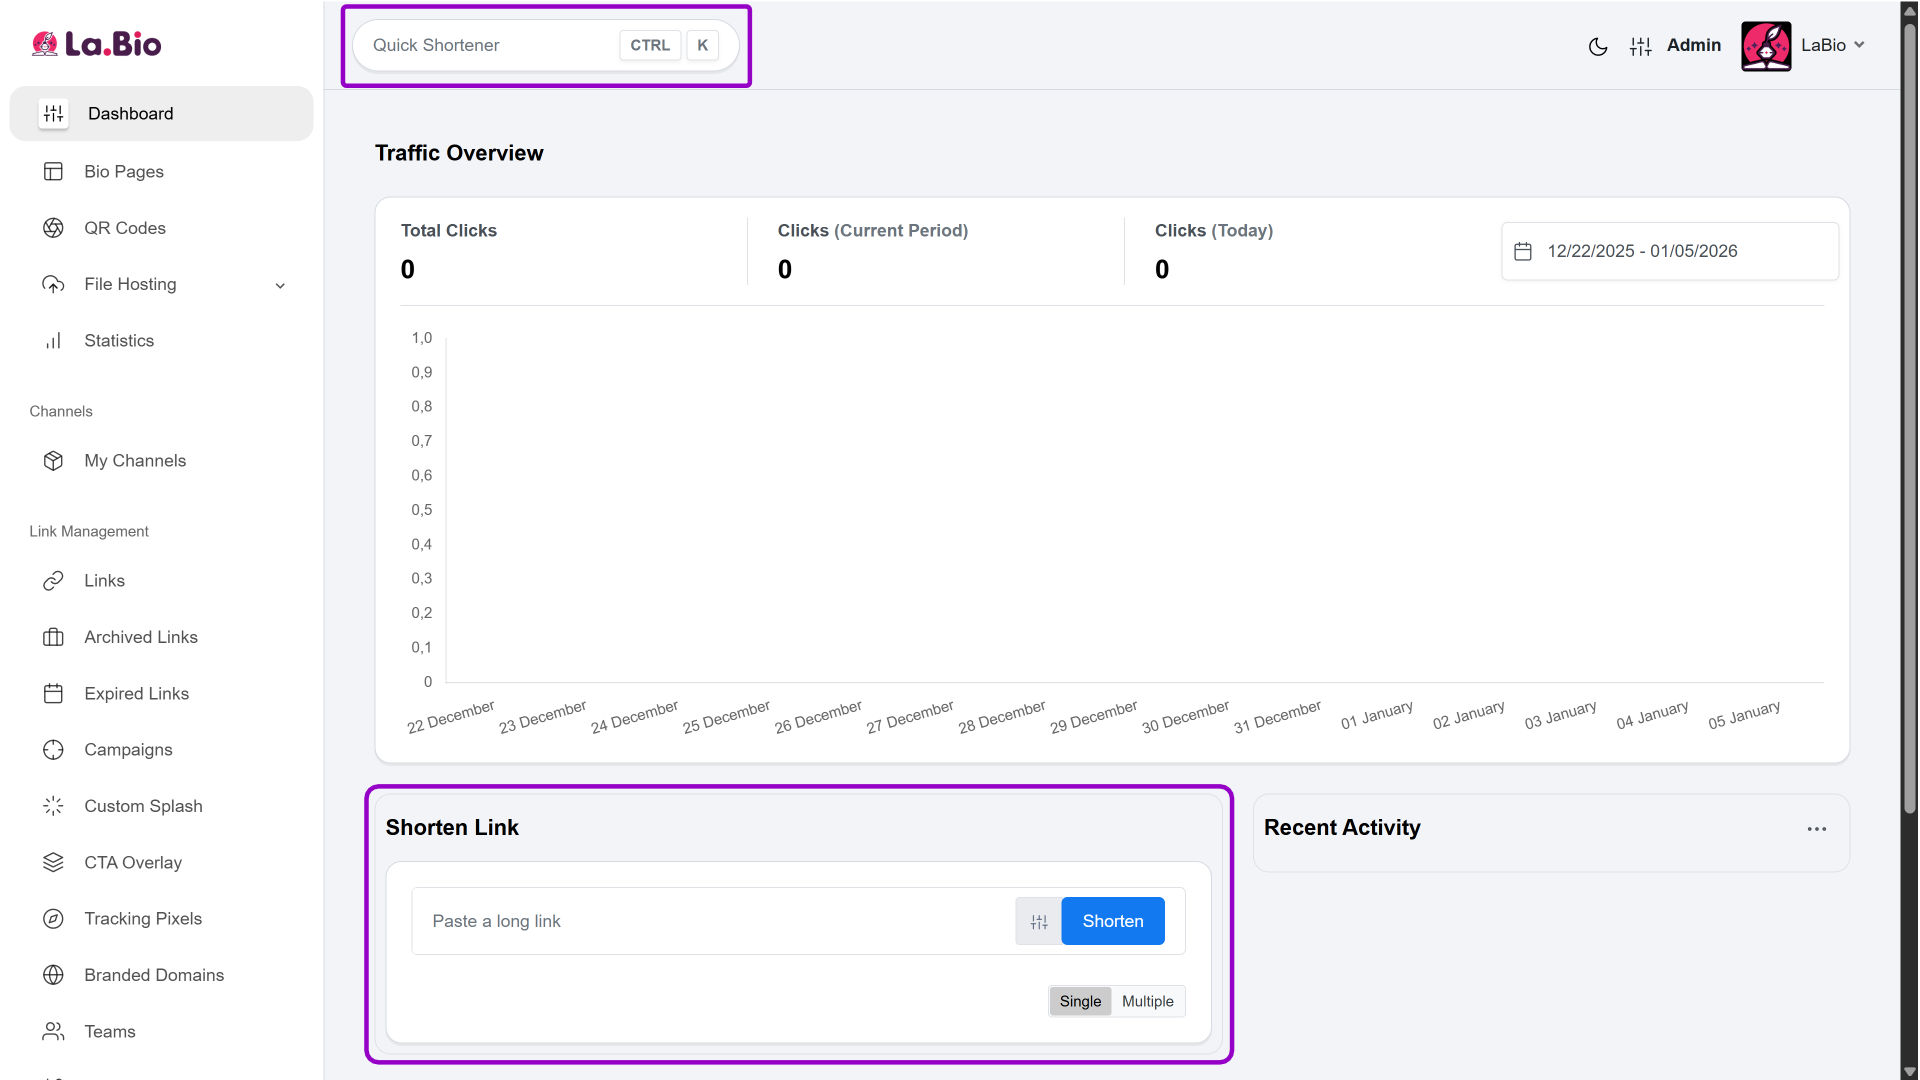Viewport: 1920px width, 1080px height.
Task: Select Single shorten mode
Action: pos(1080,1002)
